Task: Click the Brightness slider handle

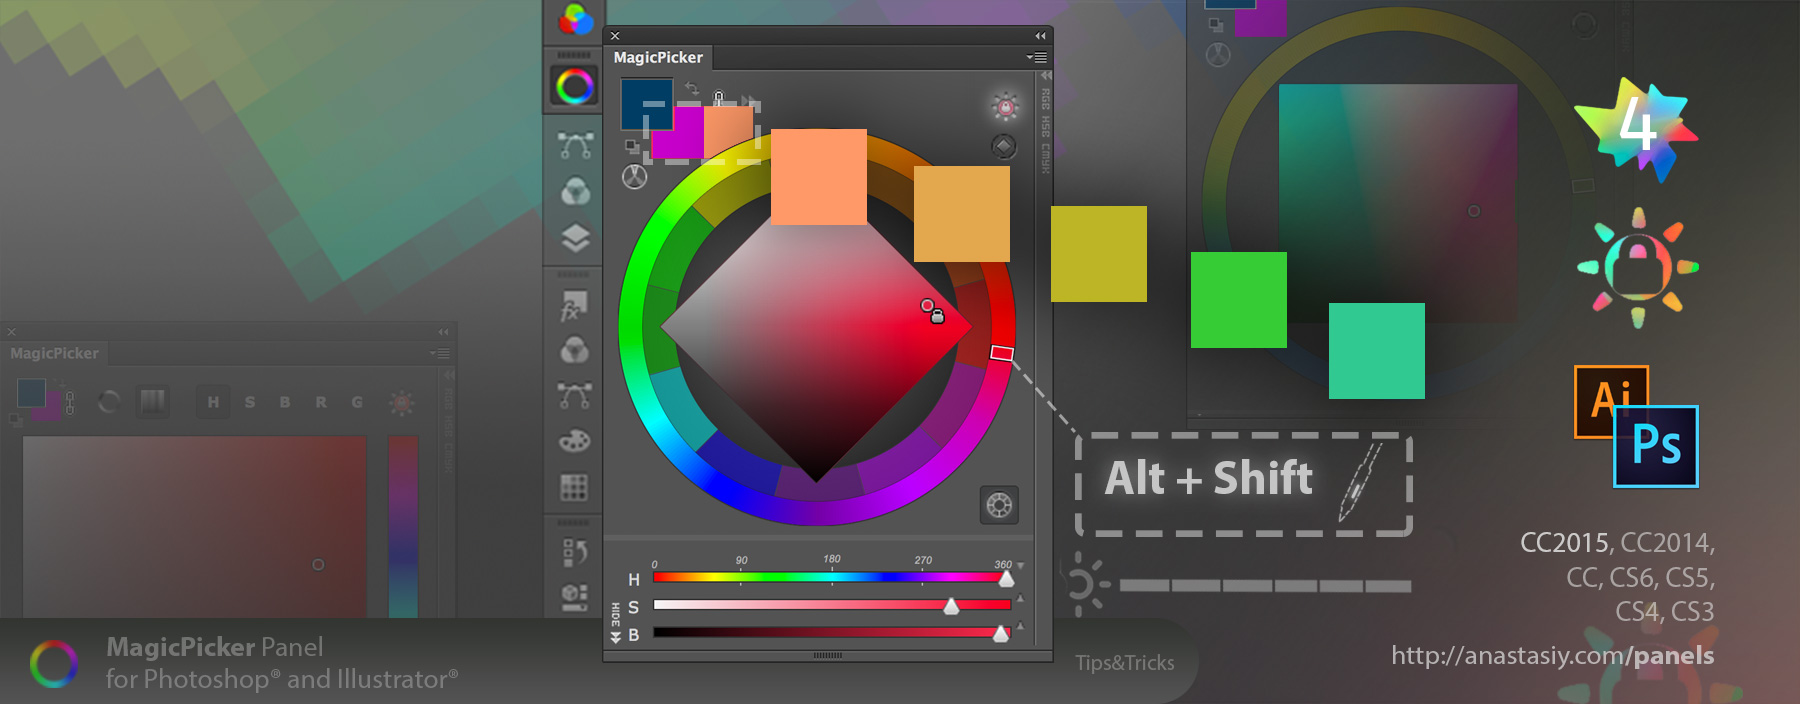Action: coord(1000,634)
